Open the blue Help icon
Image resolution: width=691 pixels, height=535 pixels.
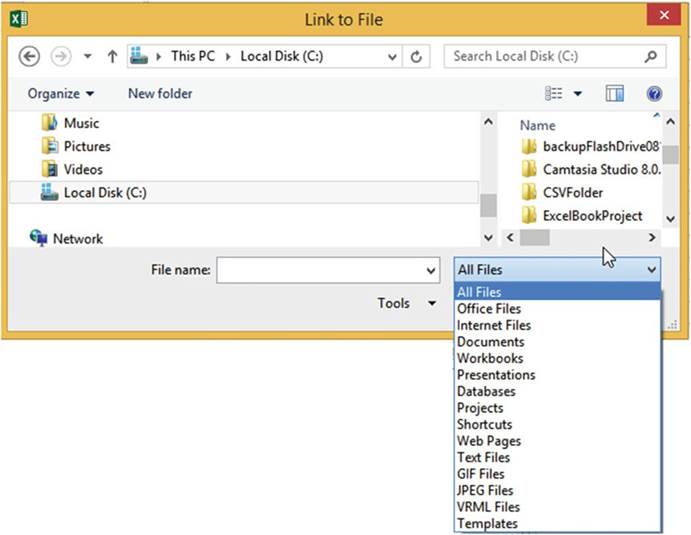(x=655, y=94)
